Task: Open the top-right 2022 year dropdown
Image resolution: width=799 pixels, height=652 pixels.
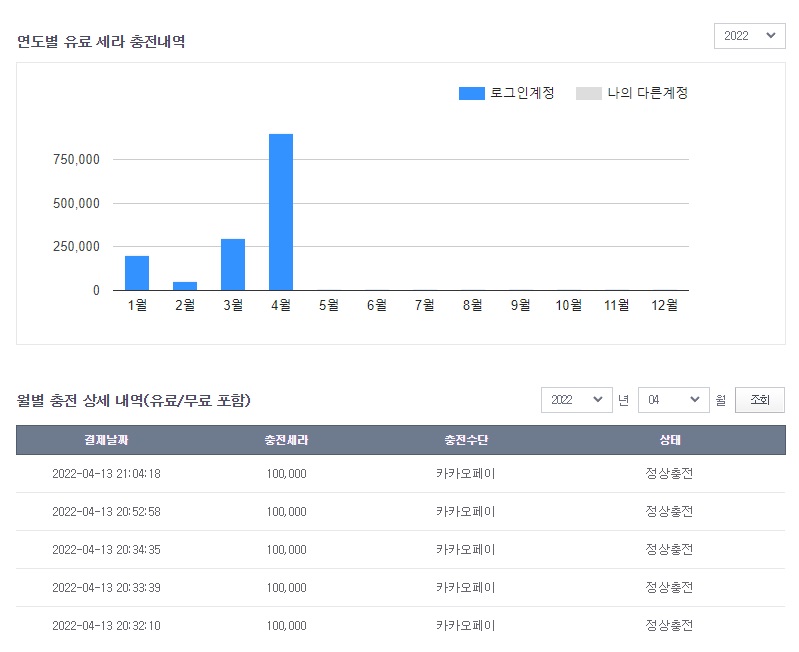Action: coord(749,35)
